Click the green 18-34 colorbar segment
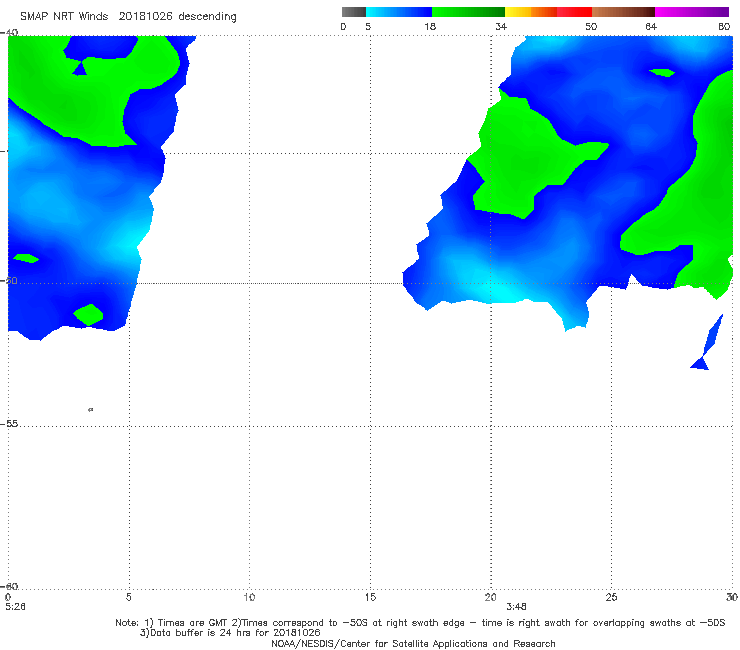Image resolution: width=740 pixels, height=650 pixels. 468,12
